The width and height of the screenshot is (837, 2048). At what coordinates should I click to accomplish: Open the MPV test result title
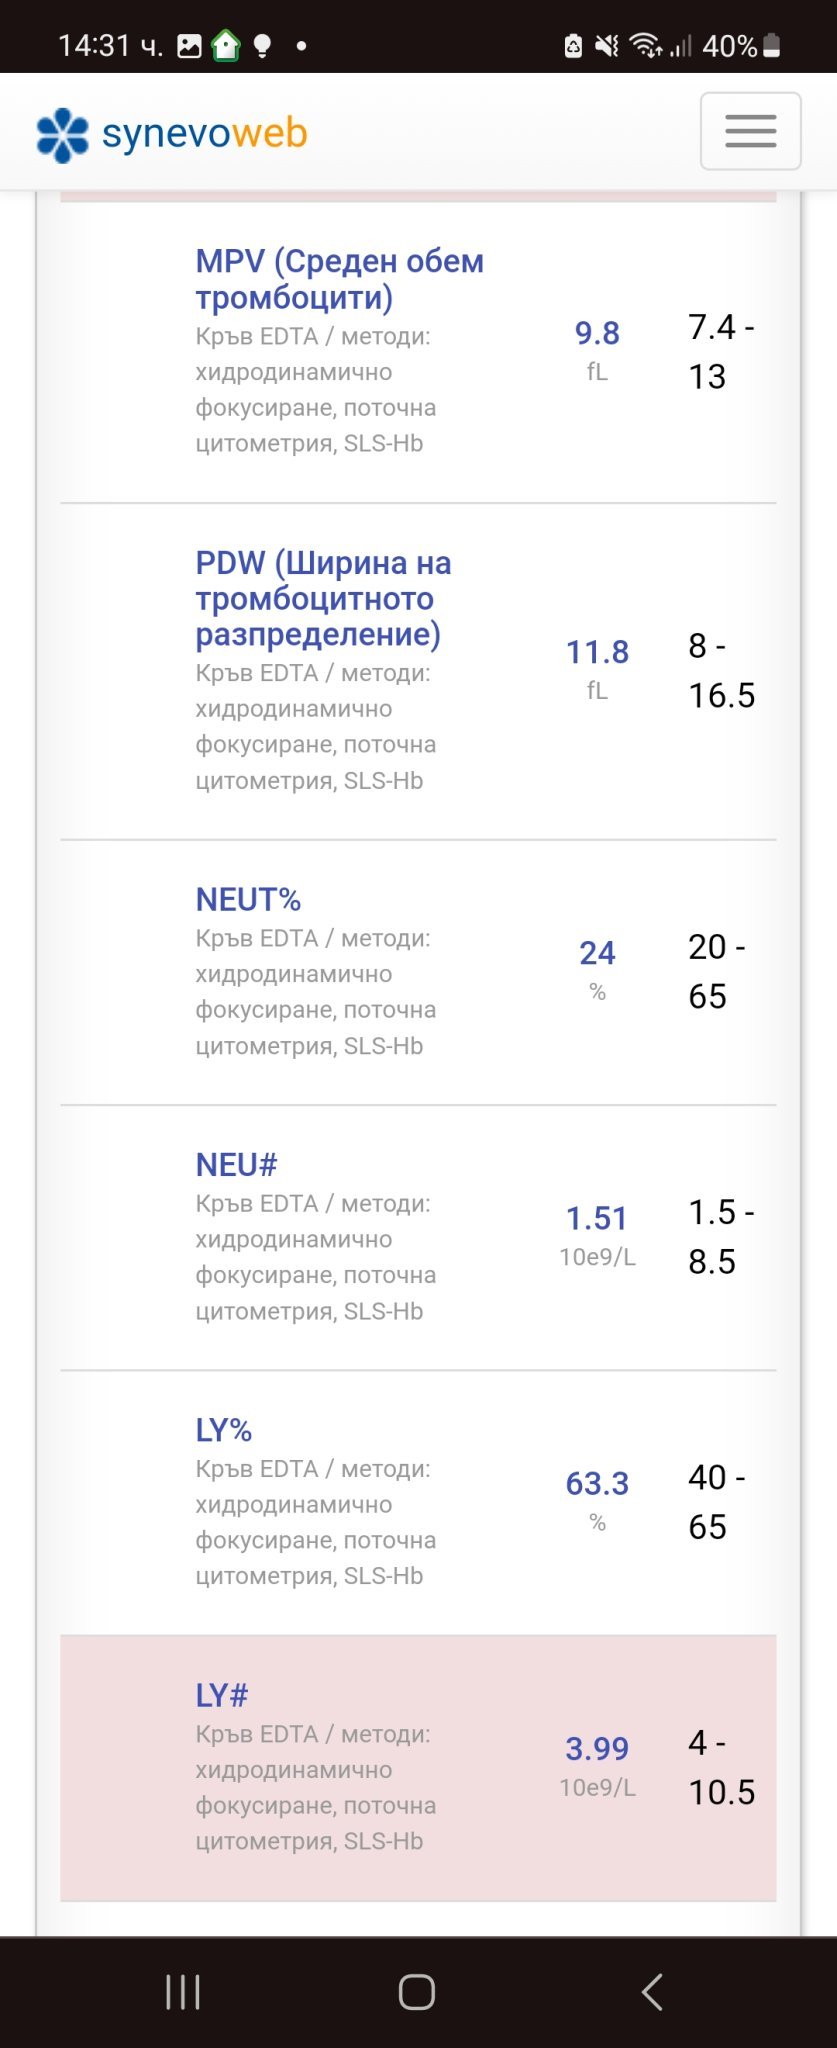click(x=339, y=279)
